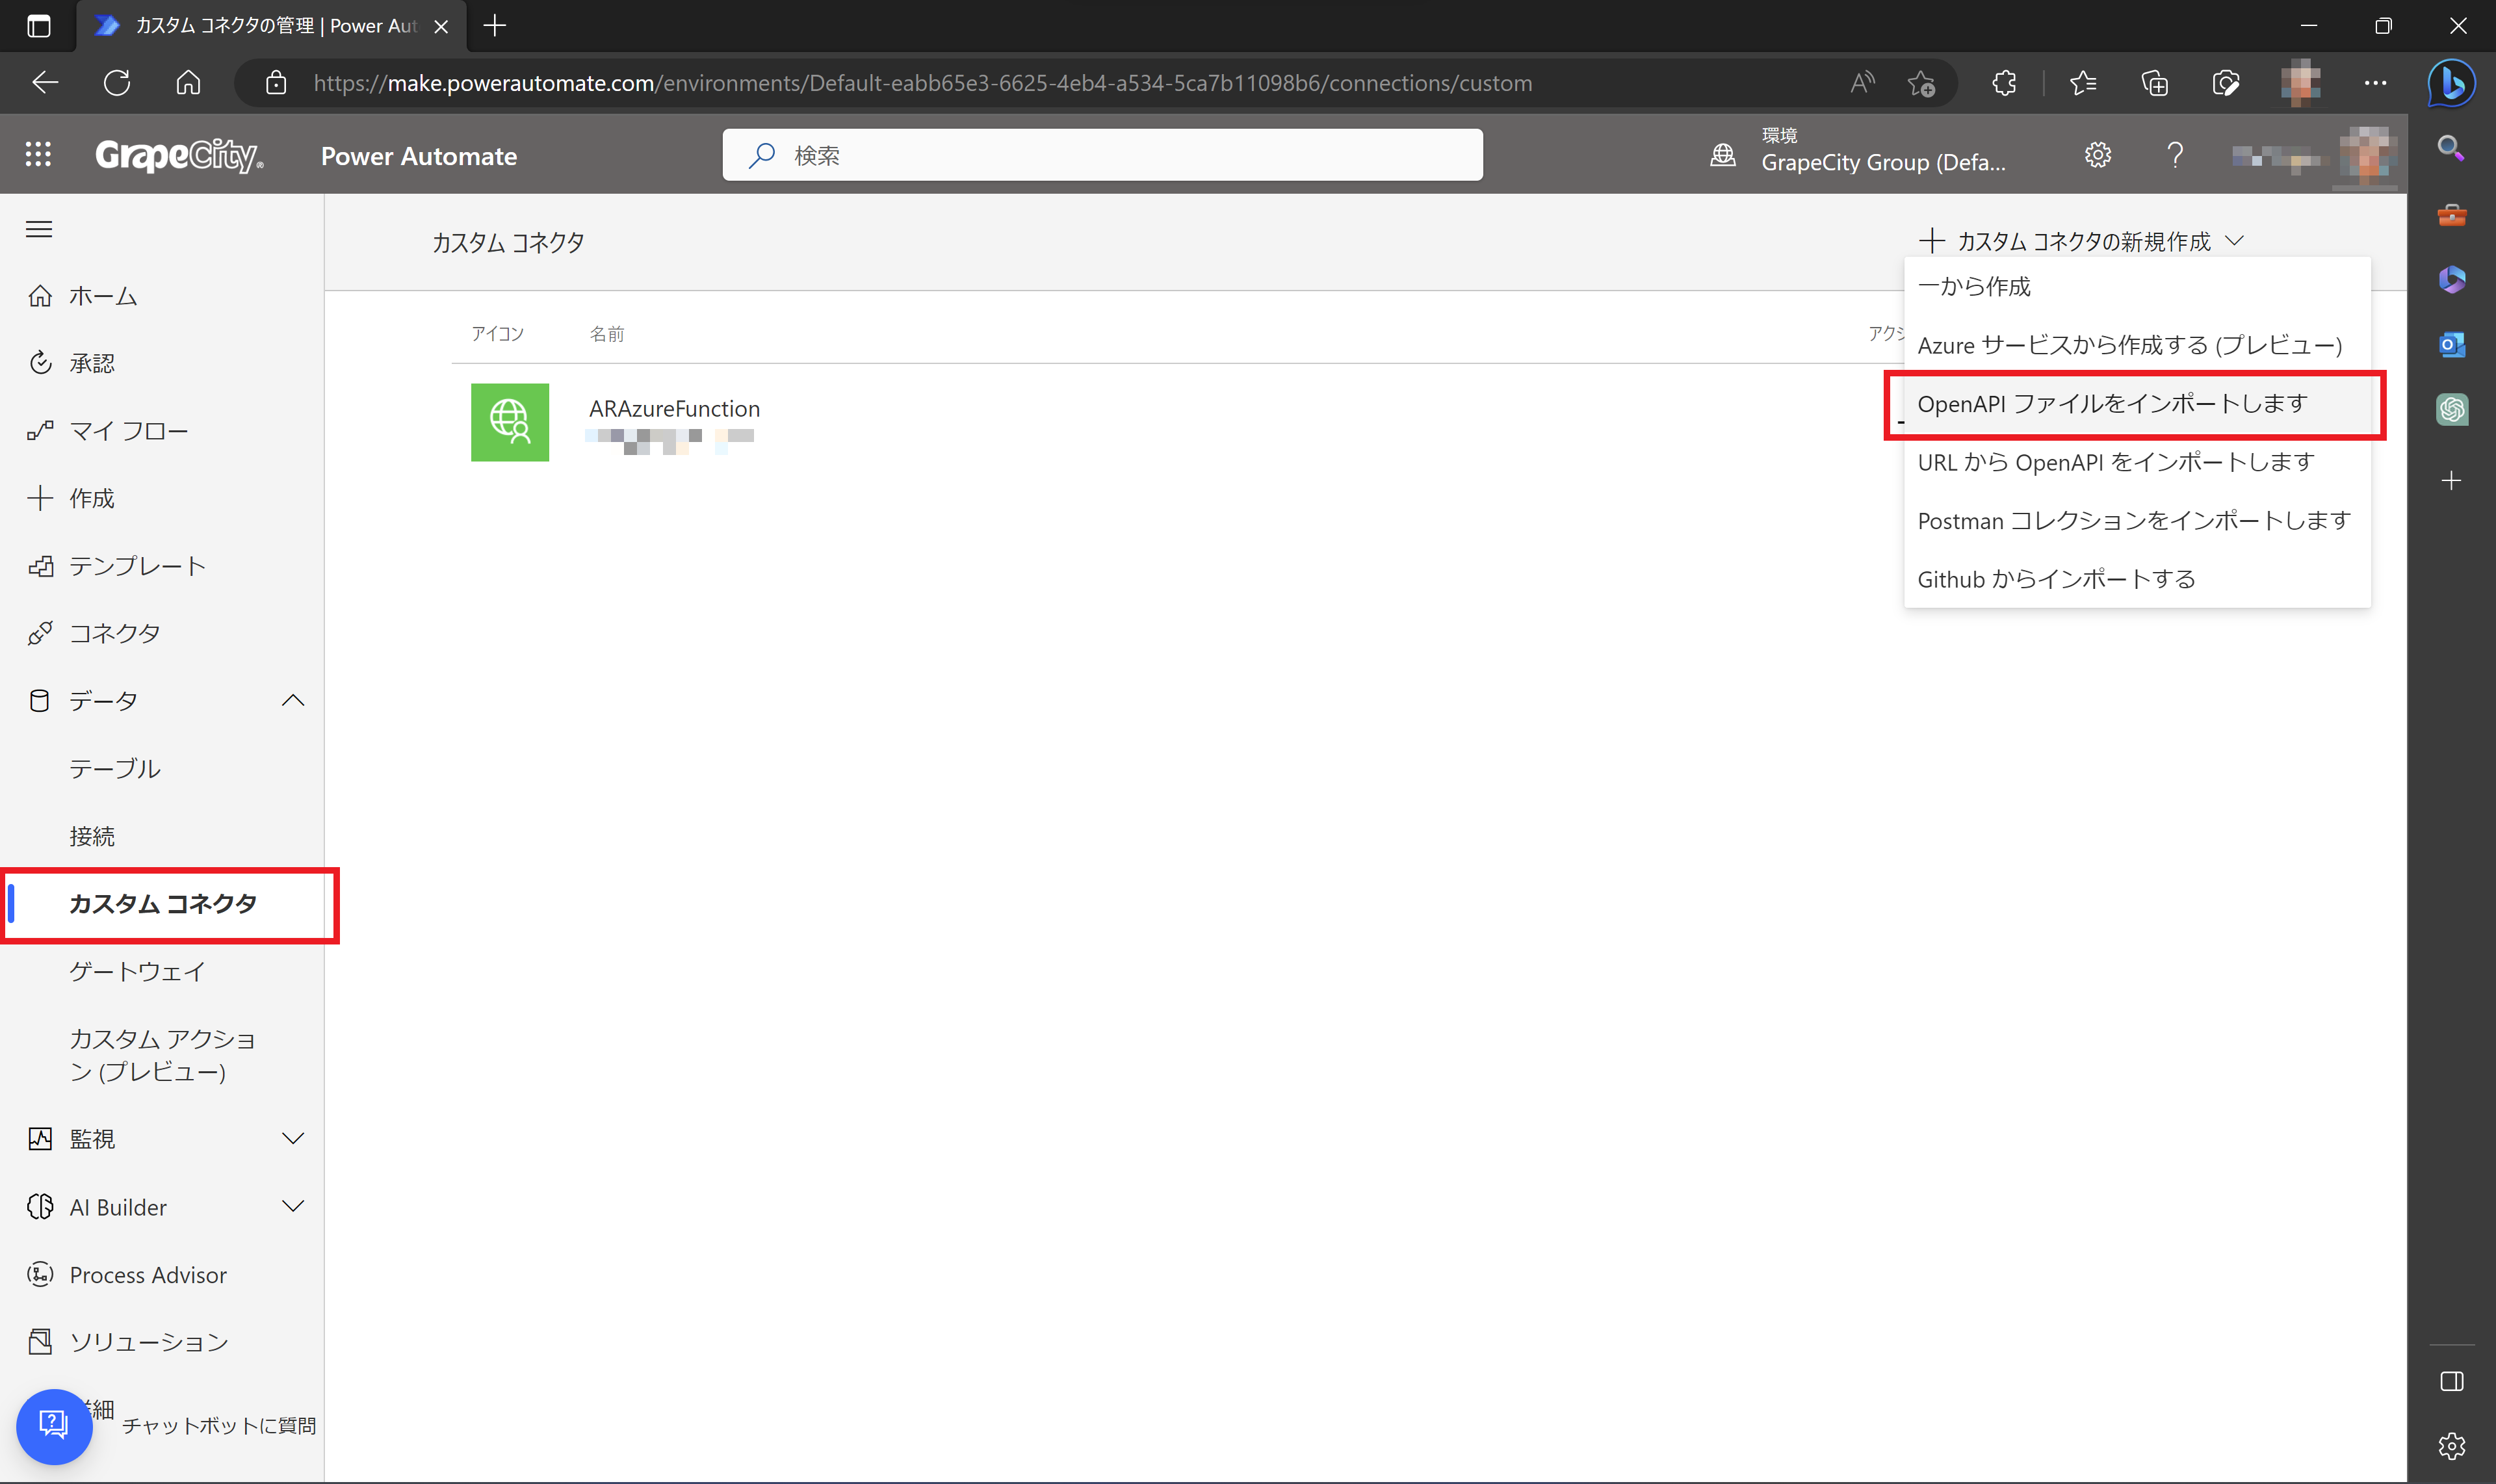The width and height of the screenshot is (2496, 1484).
Task: Open Edge sidebar settings gear
Action: click(2451, 1445)
